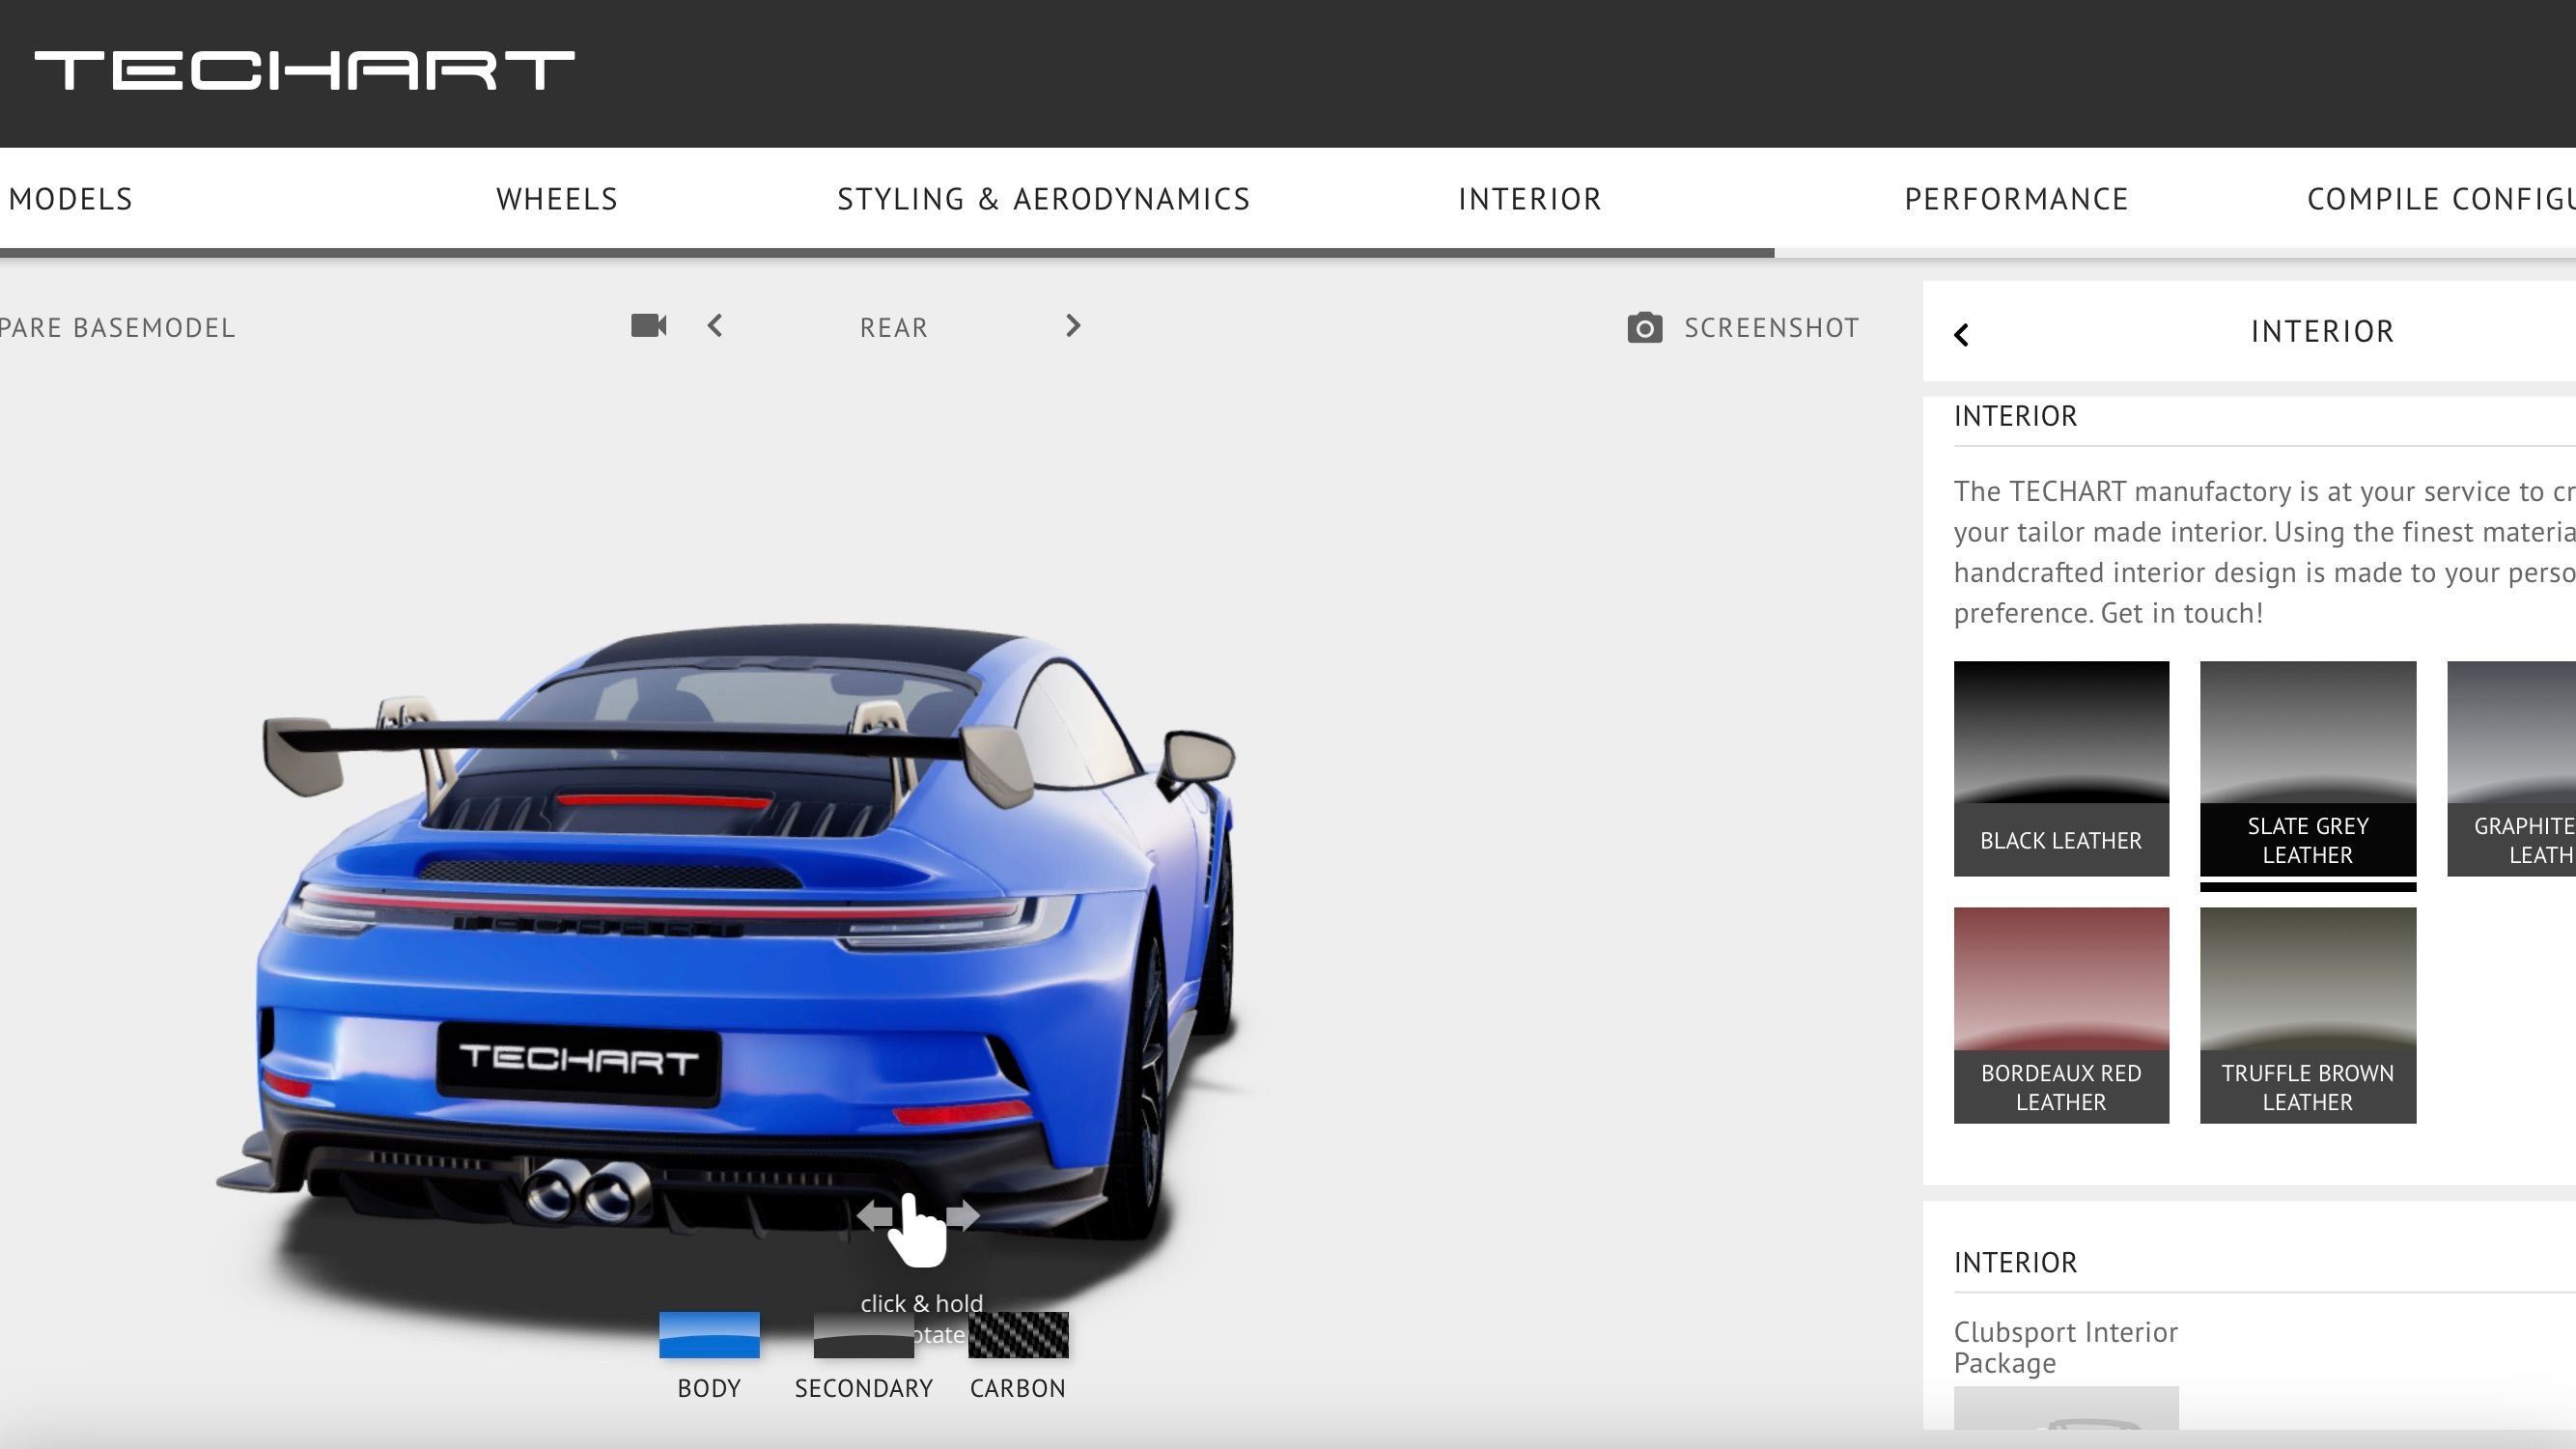The height and width of the screenshot is (1449, 2576).
Task: Open the PERFORMANCE section
Action: pyautogui.click(x=2016, y=198)
